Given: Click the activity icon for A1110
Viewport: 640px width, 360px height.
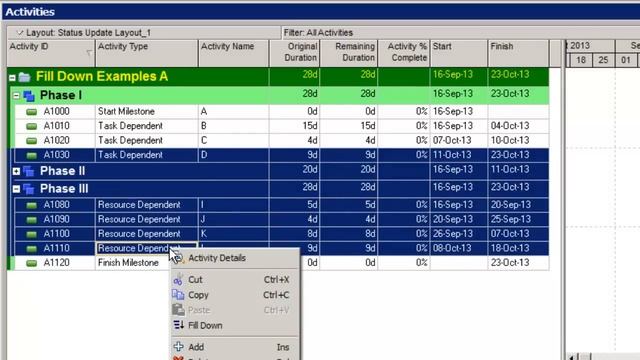Looking at the screenshot, I should pyautogui.click(x=31, y=249).
